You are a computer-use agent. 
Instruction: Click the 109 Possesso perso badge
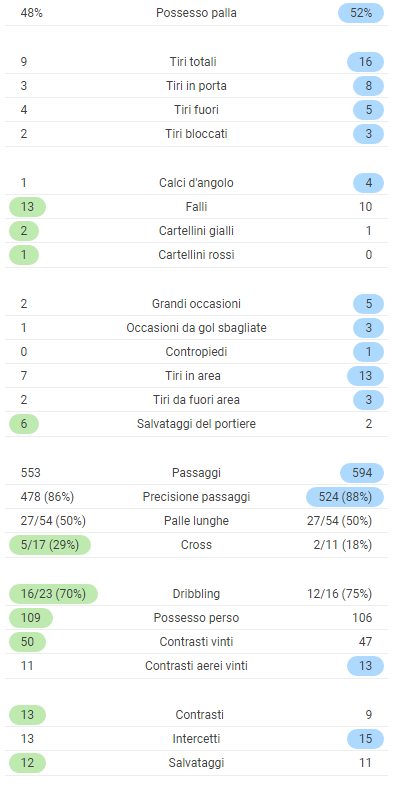click(x=31, y=619)
